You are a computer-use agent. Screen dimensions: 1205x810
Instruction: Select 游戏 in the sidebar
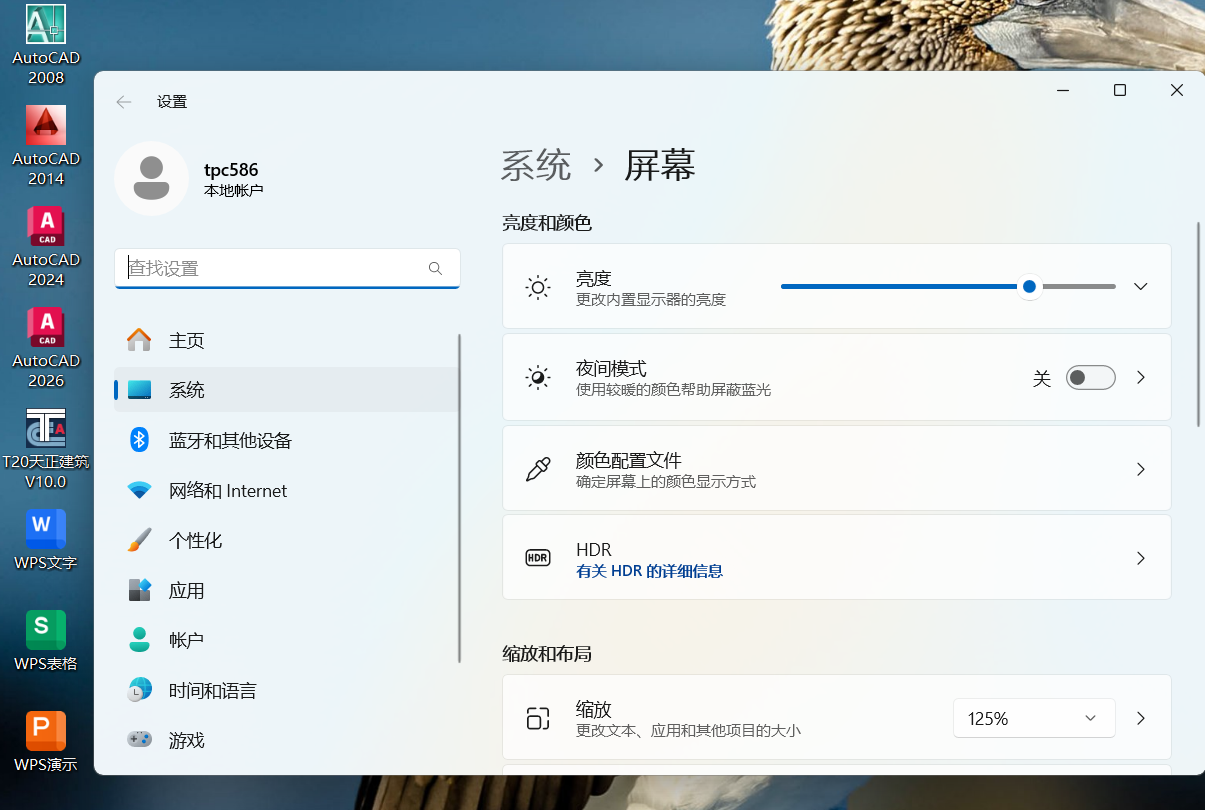tap(287, 740)
